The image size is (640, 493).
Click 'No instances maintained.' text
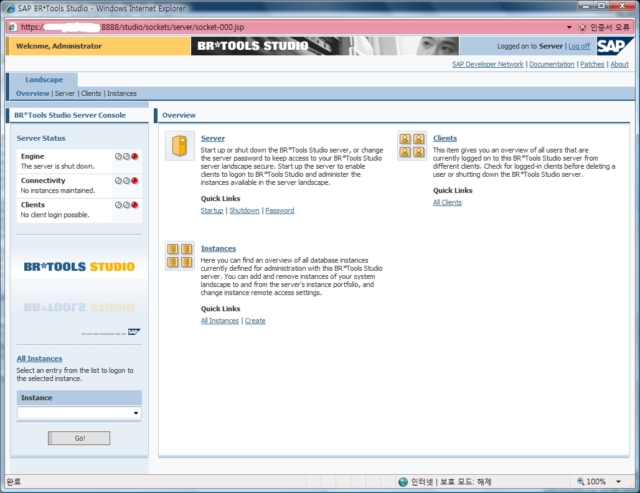[x=58, y=191]
